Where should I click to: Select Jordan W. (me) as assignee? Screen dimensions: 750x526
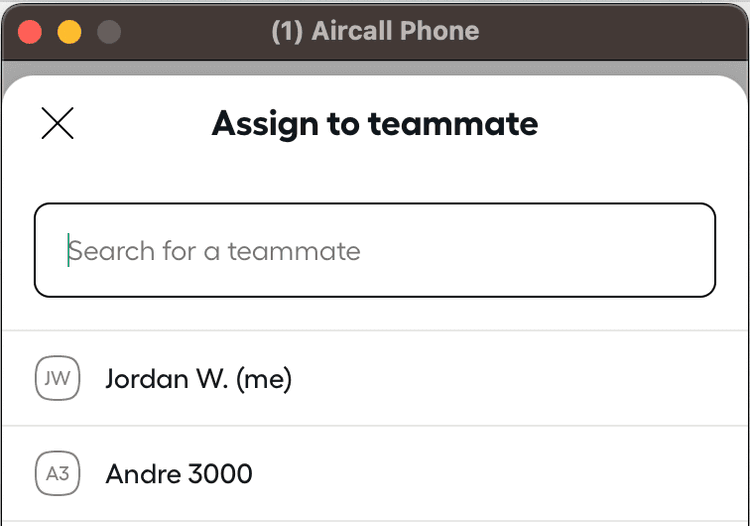tap(198, 379)
